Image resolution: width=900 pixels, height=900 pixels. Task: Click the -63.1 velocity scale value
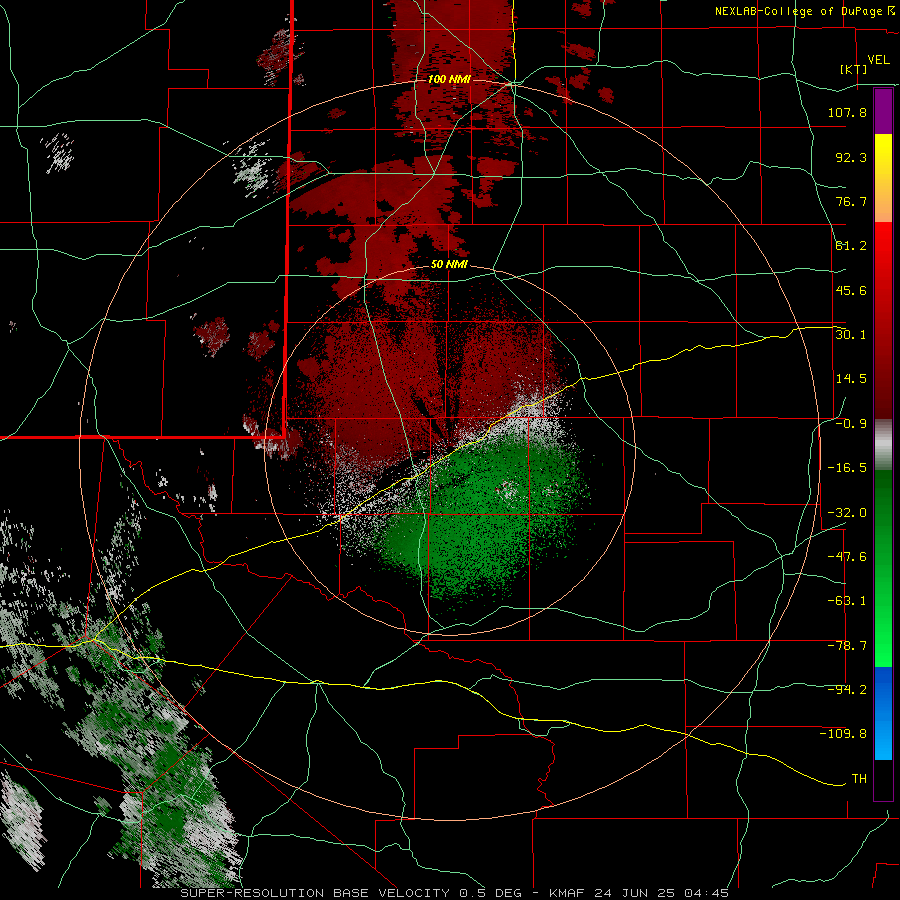pos(847,601)
